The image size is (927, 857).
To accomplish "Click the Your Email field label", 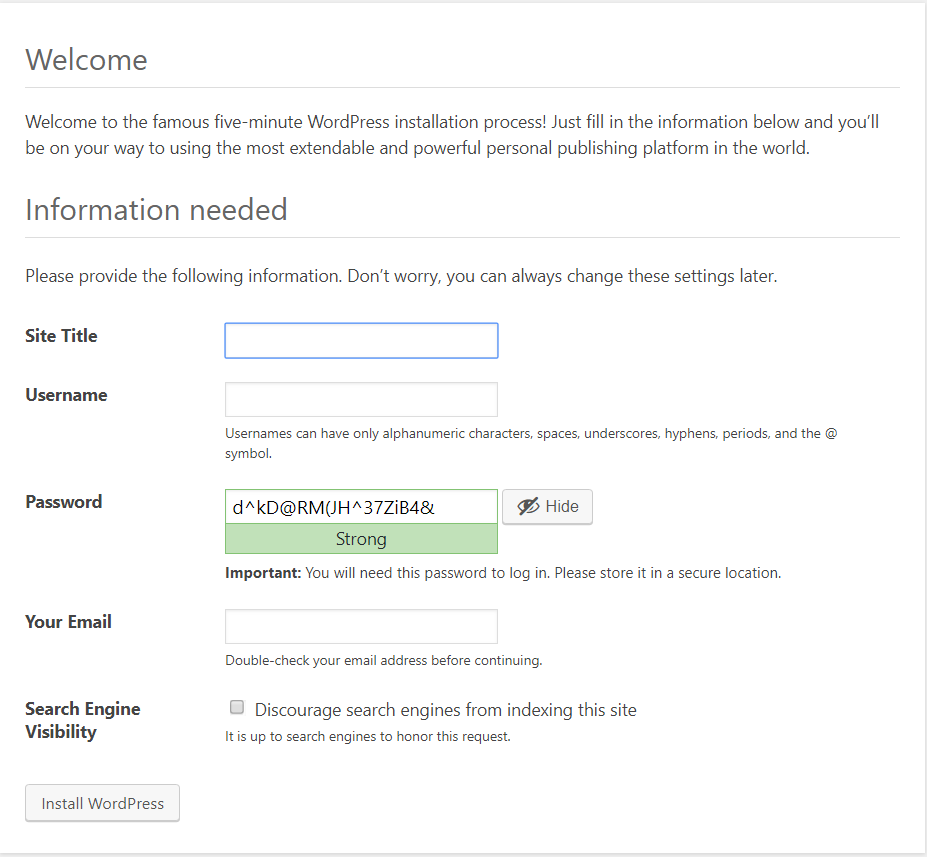I will click(68, 622).
